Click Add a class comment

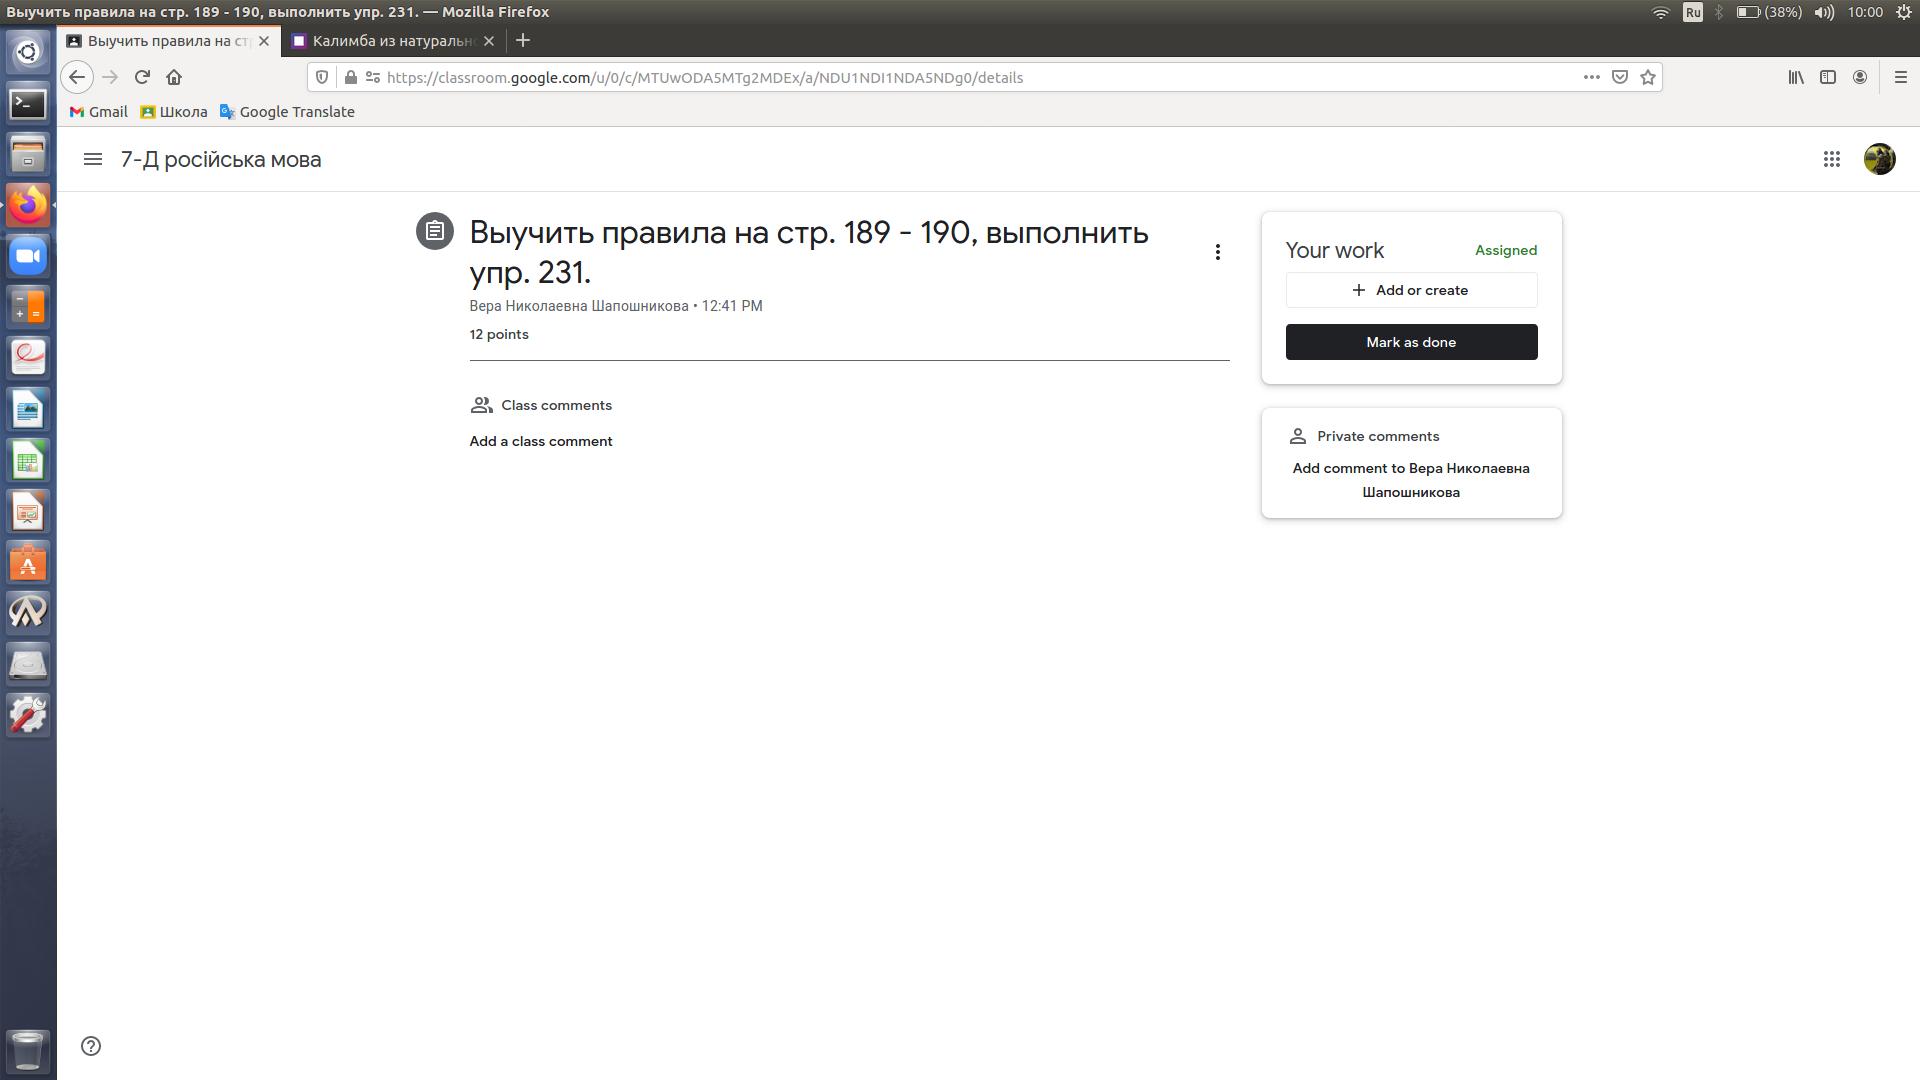click(541, 441)
